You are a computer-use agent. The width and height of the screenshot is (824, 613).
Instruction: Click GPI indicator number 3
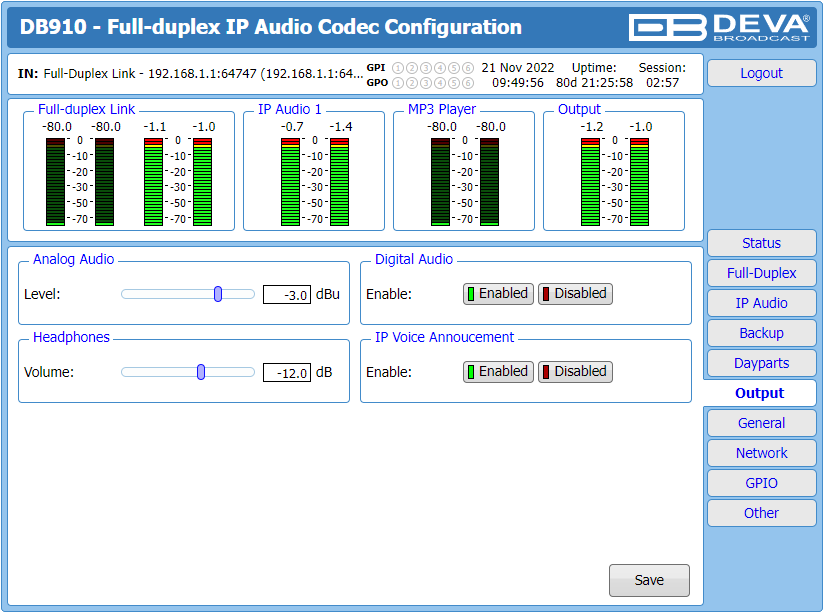click(x=426, y=68)
